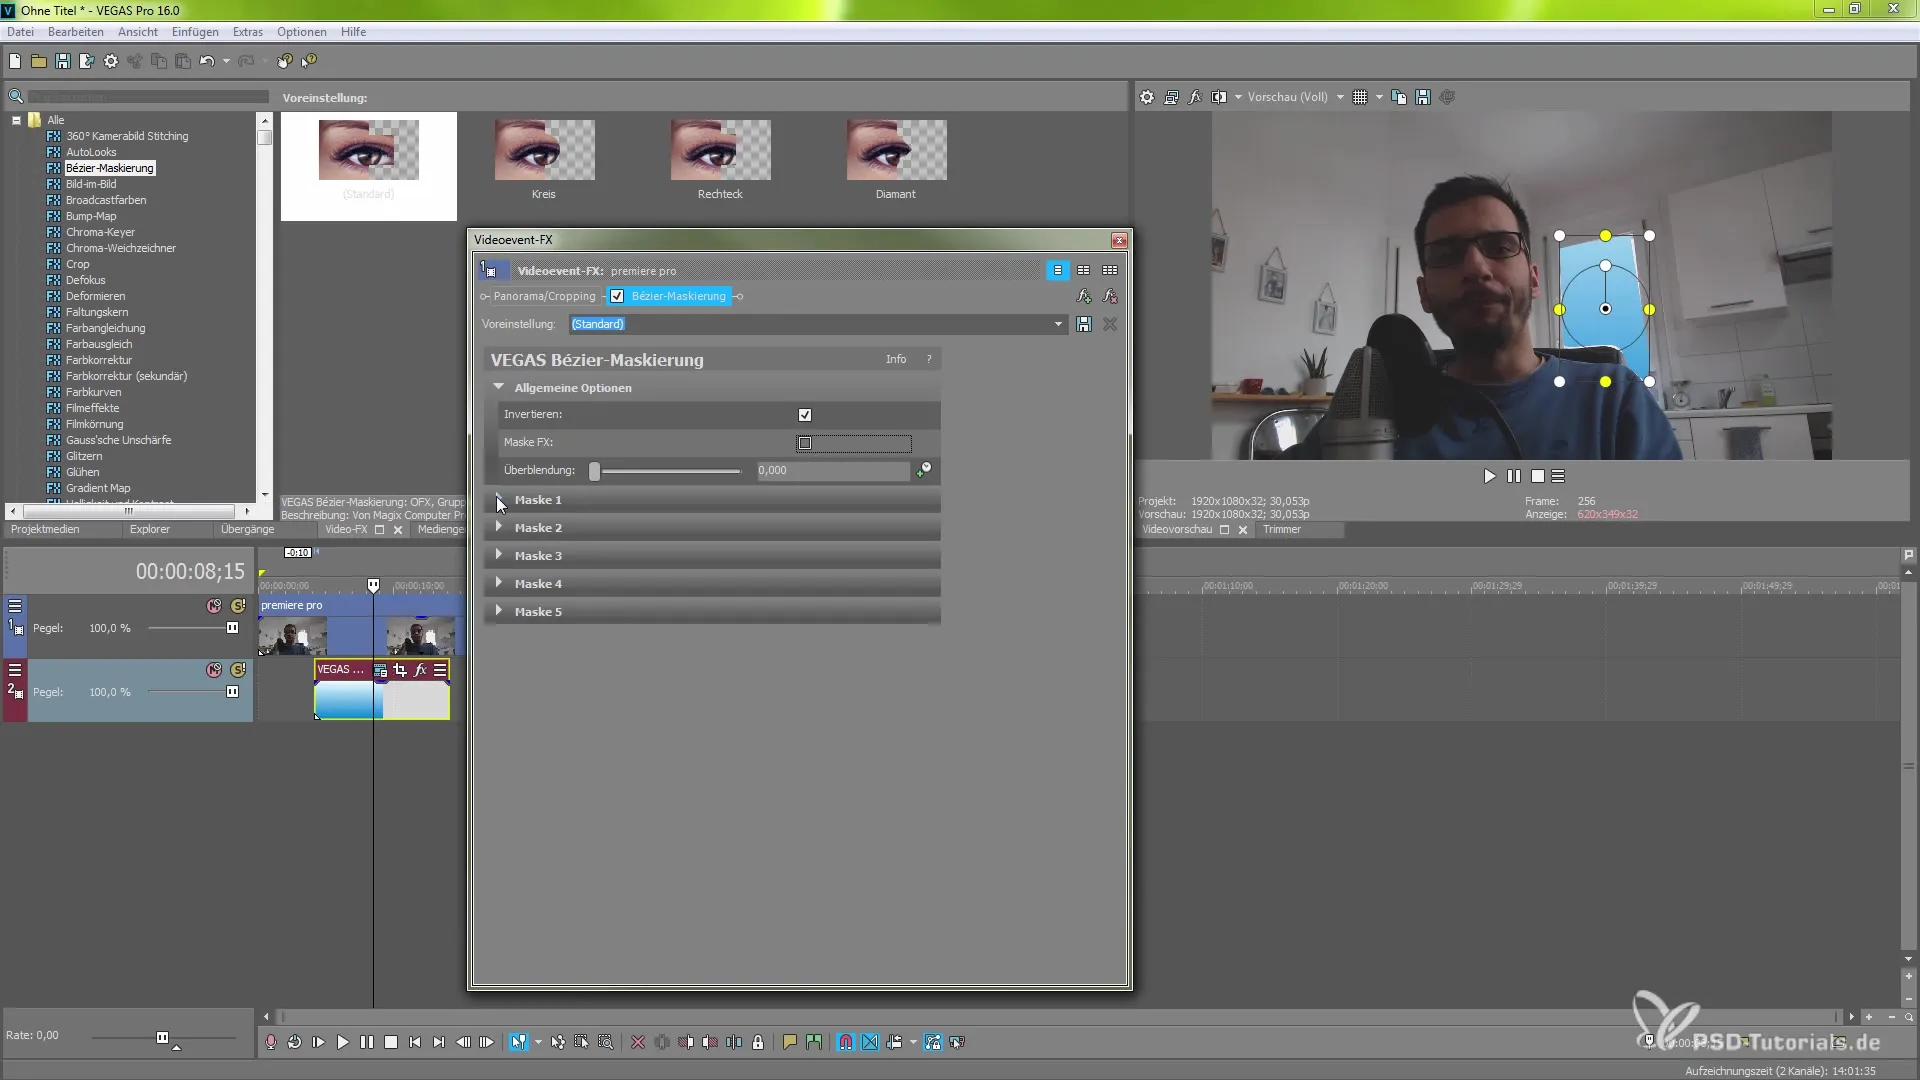Switch to the Übergänge tab
Screen dimensions: 1920x1080
[247, 529]
